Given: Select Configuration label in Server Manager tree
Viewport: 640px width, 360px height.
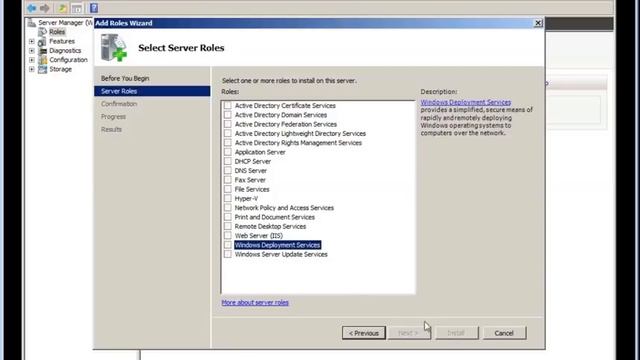Looking at the screenshot, I should click(x=69, y=60).
